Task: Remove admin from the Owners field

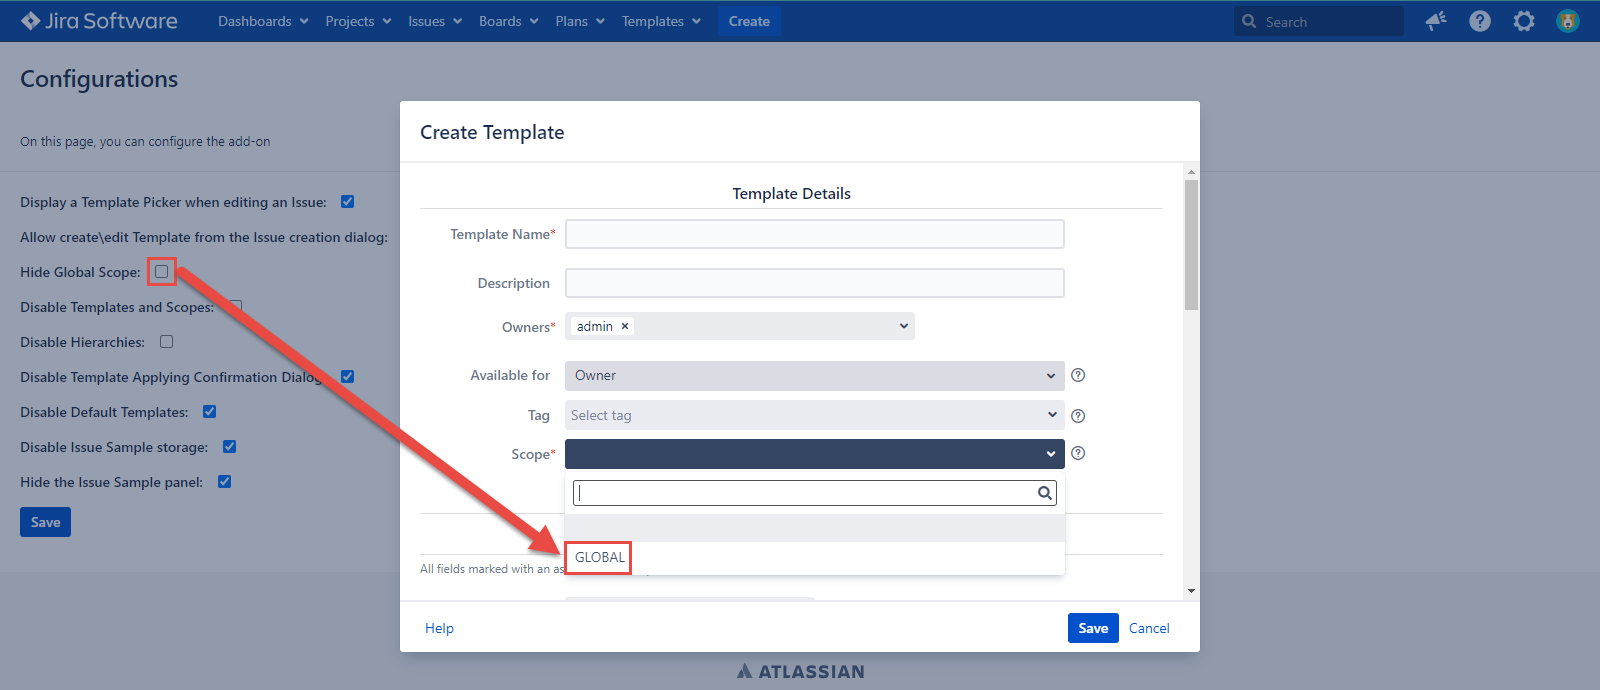Action: click(625, 326)
